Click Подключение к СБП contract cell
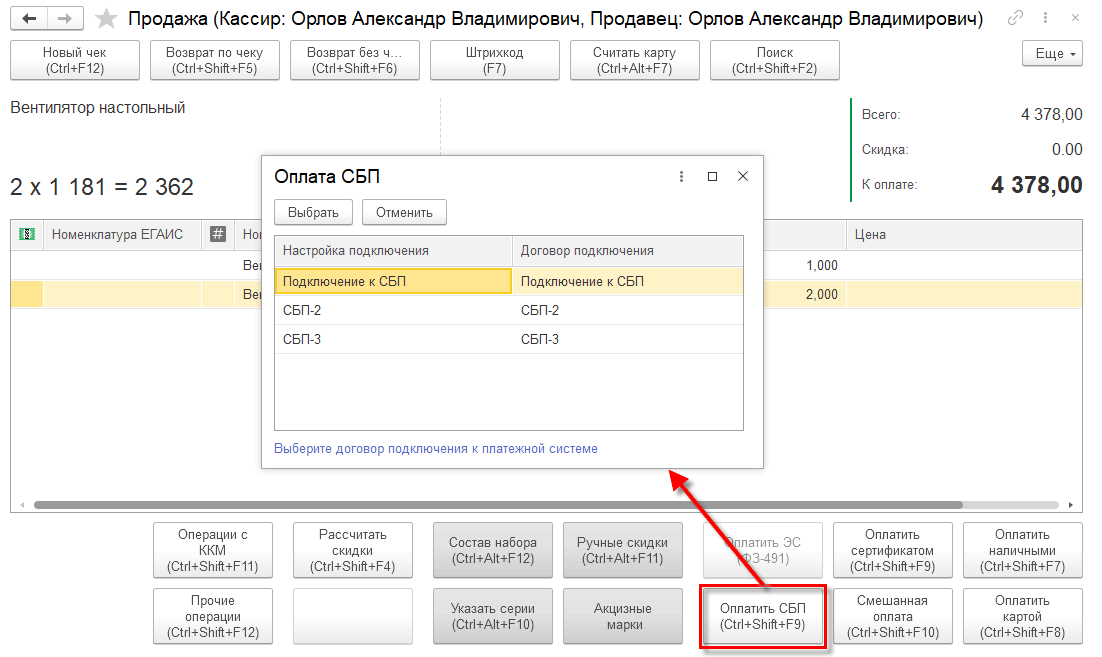Viewport: 1102px width, 657px height. coord(628,281)
